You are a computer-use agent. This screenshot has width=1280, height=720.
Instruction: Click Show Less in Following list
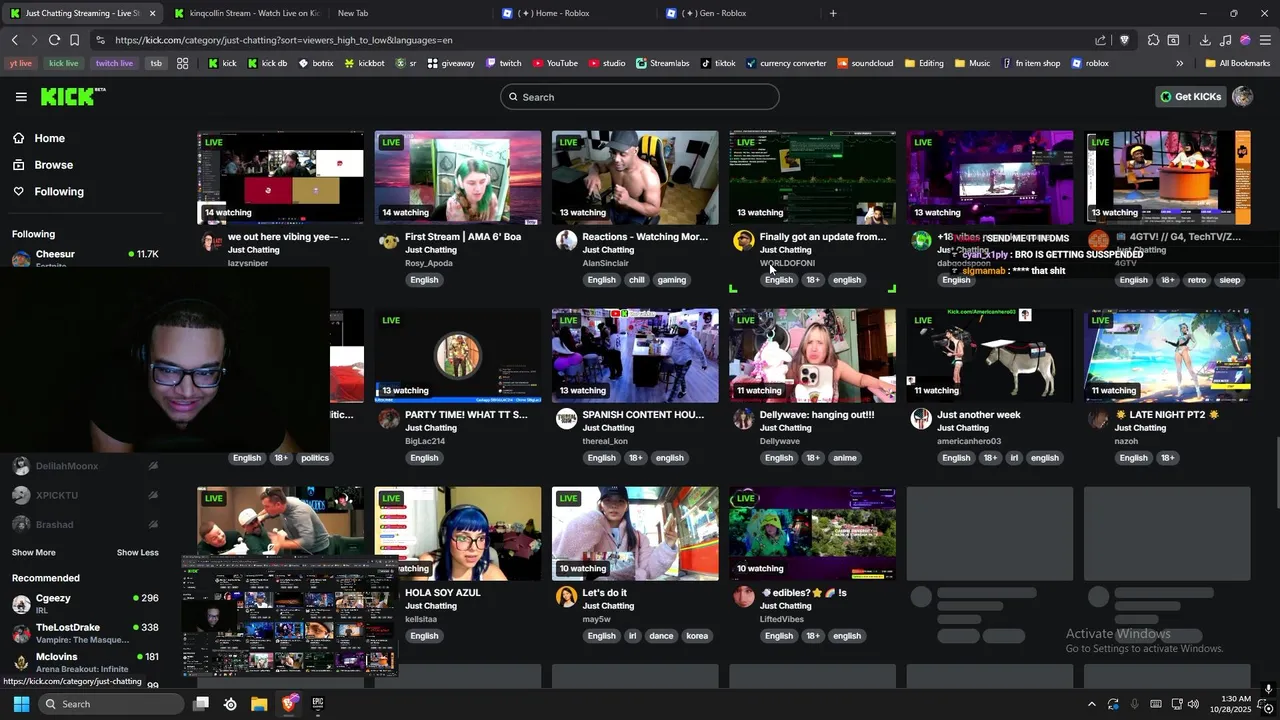[x=137, y=552]
